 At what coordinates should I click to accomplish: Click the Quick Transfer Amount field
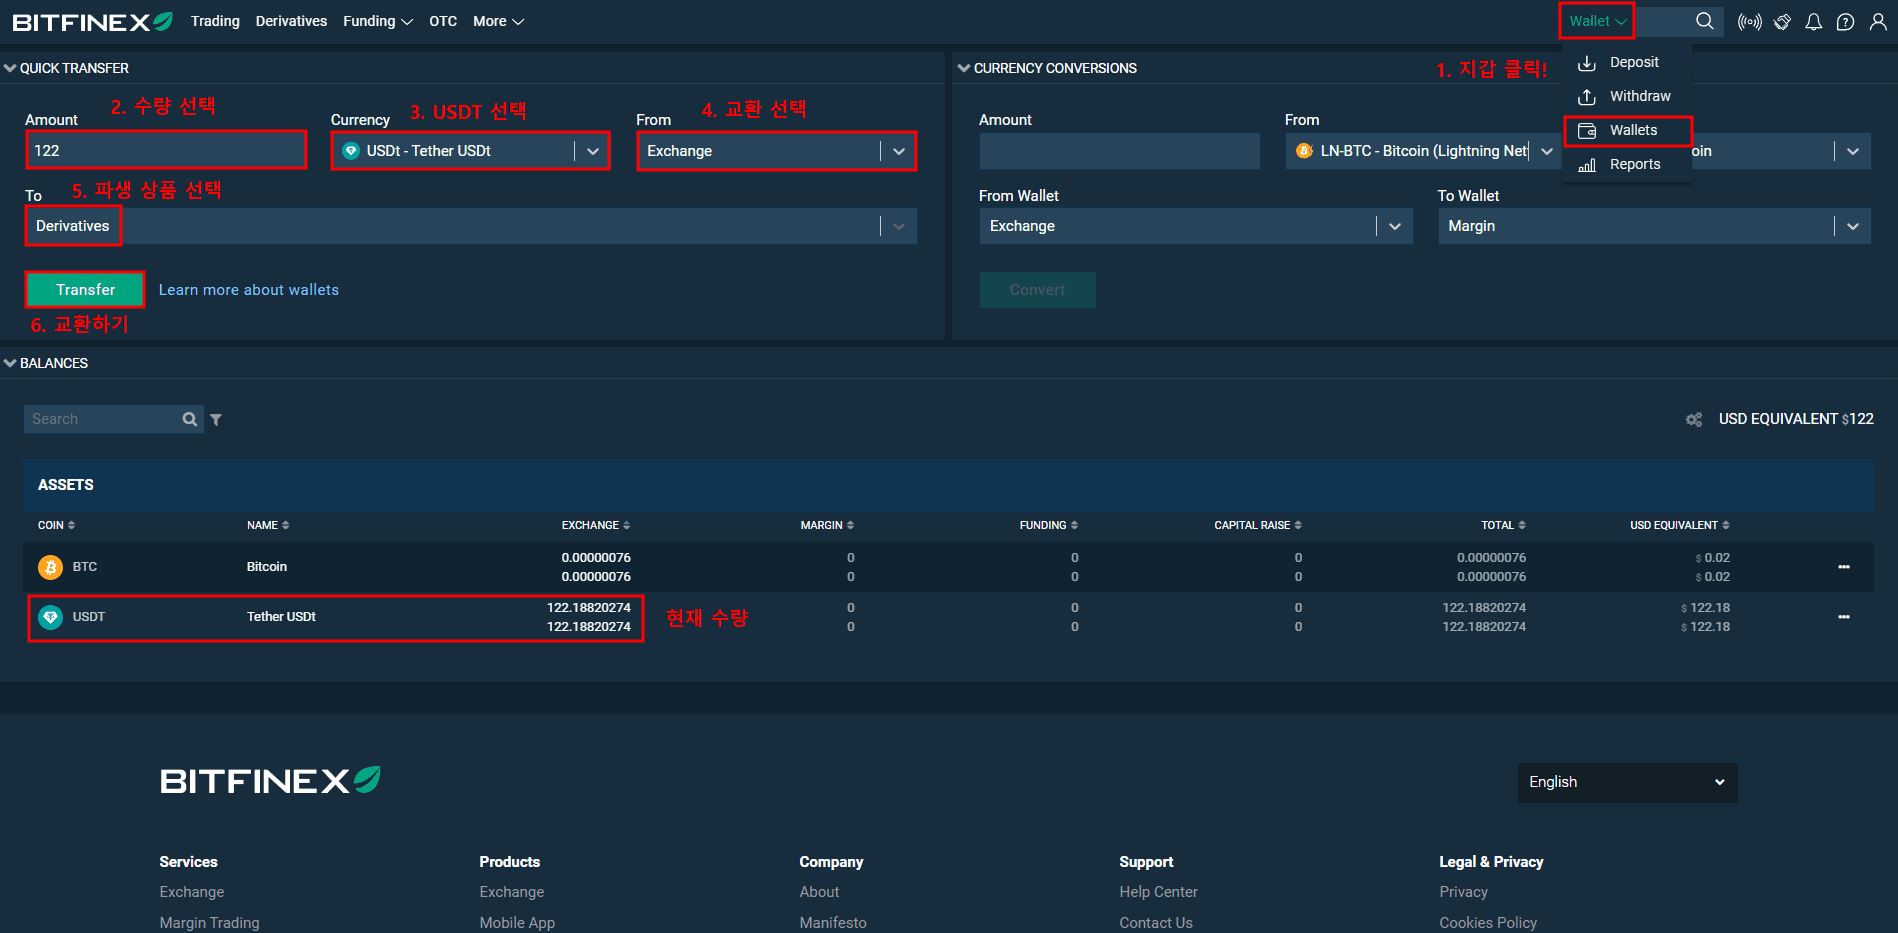[165, 151]
